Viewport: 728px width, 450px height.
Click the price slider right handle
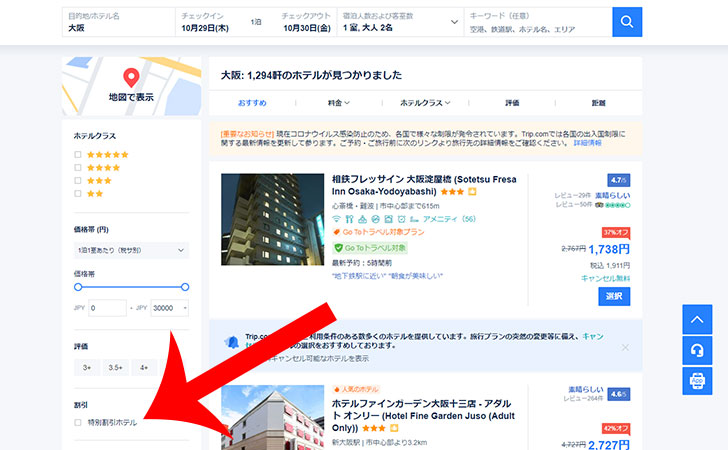tap(185, 287)
